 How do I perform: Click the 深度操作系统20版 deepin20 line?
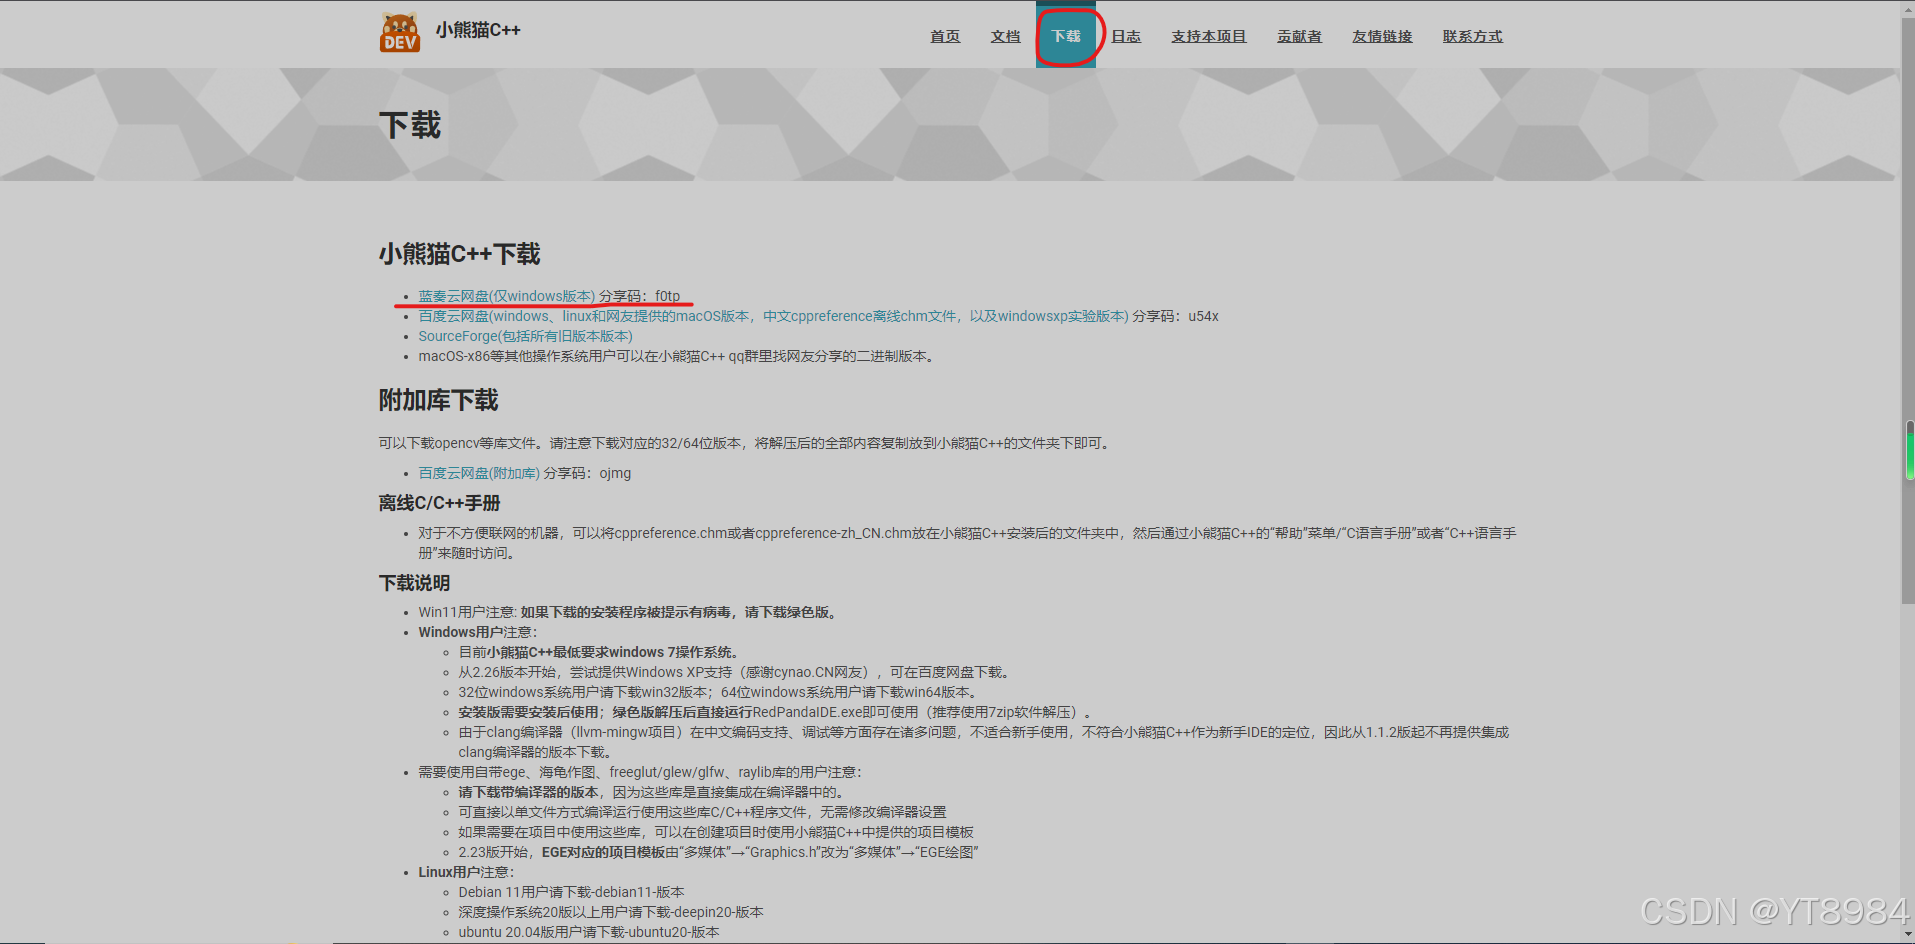click(x=611, y=912)
